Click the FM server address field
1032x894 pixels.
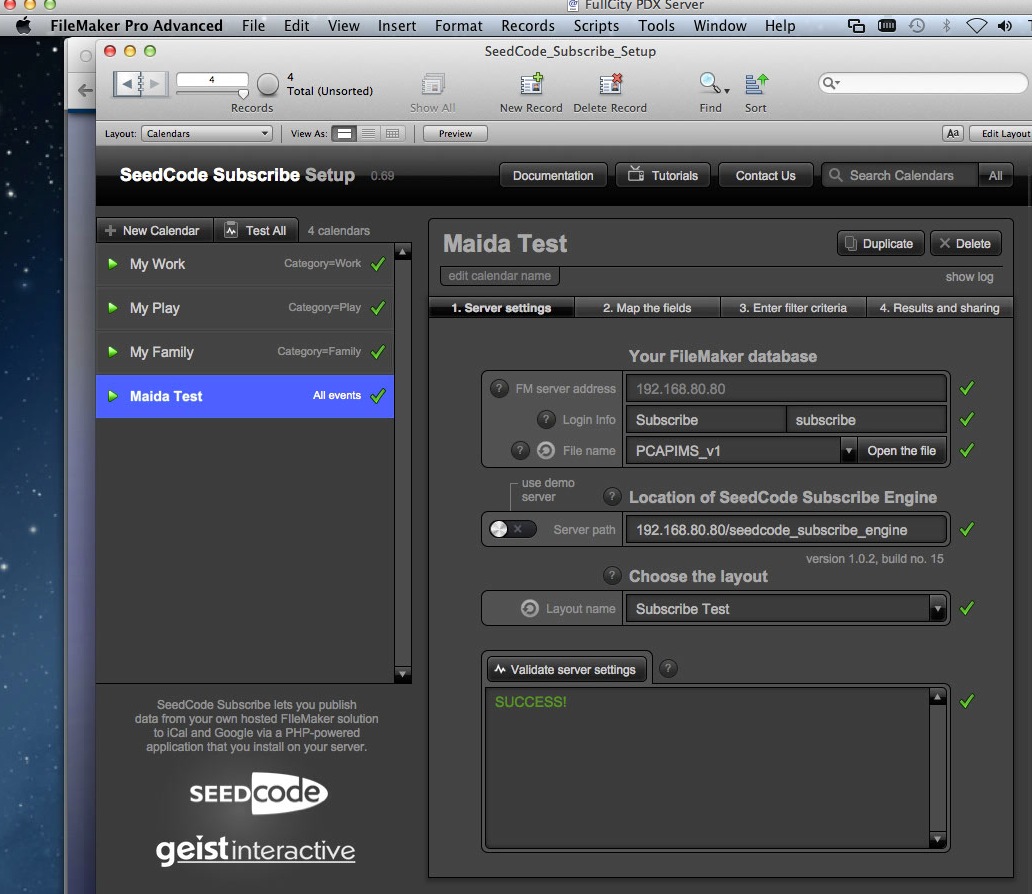pos(786,388)
